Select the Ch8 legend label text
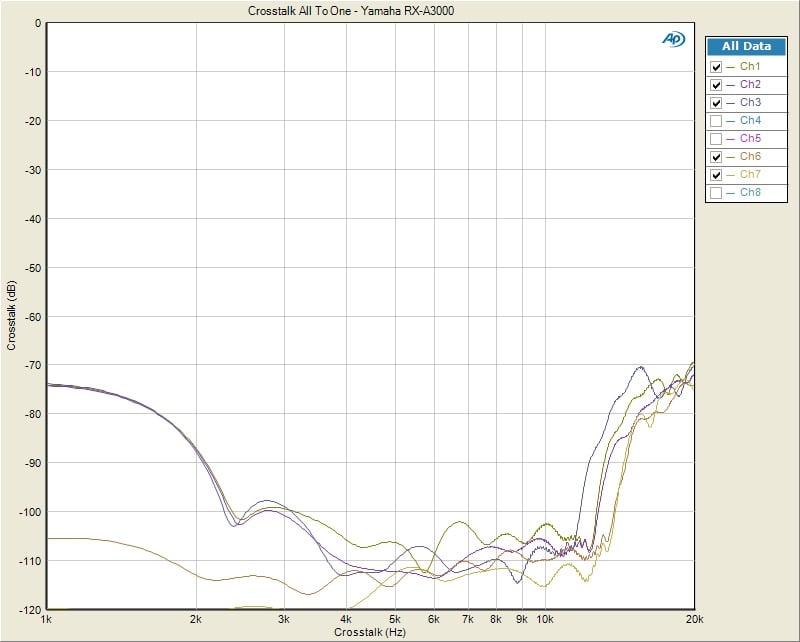The height and width of the screenshot is (642, 800). tap(750, 193)
